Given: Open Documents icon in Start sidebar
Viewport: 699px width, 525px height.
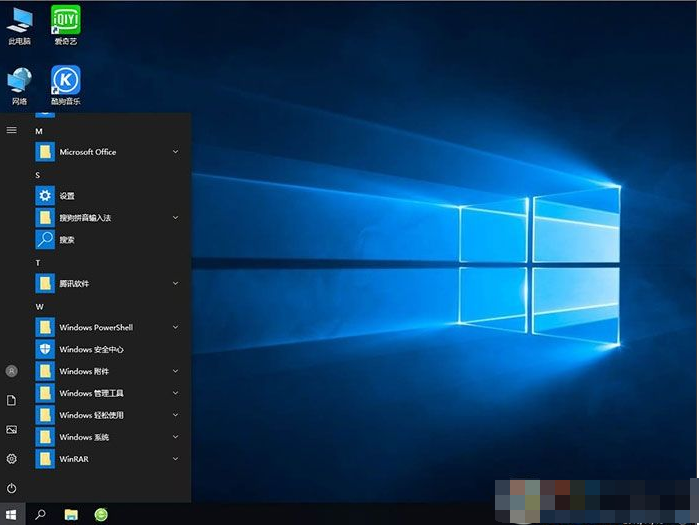Looking at the screenshot, I should 12,400.
